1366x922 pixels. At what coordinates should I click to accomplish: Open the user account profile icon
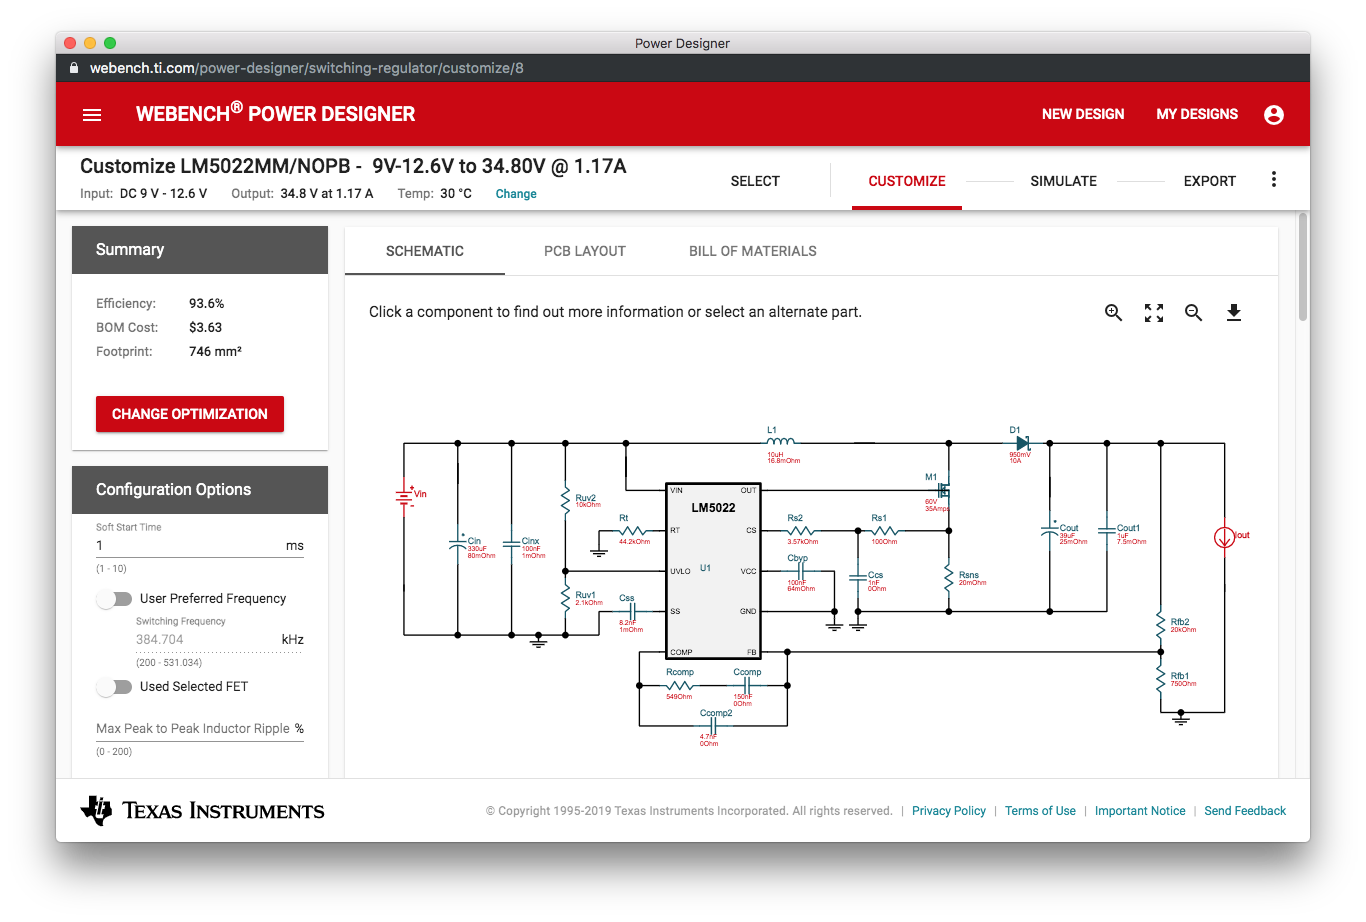pyautogui.click(x=1273, y=115)
